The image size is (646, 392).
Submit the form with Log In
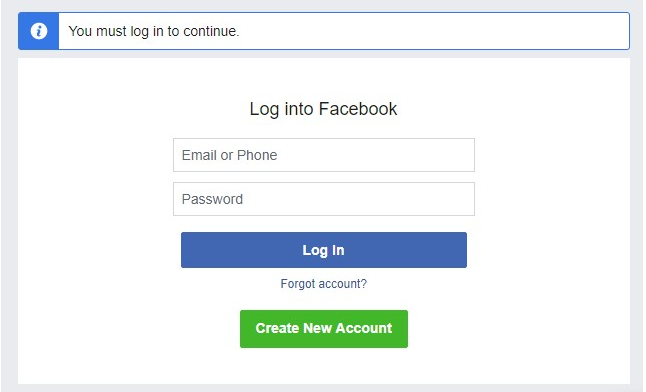324,250
